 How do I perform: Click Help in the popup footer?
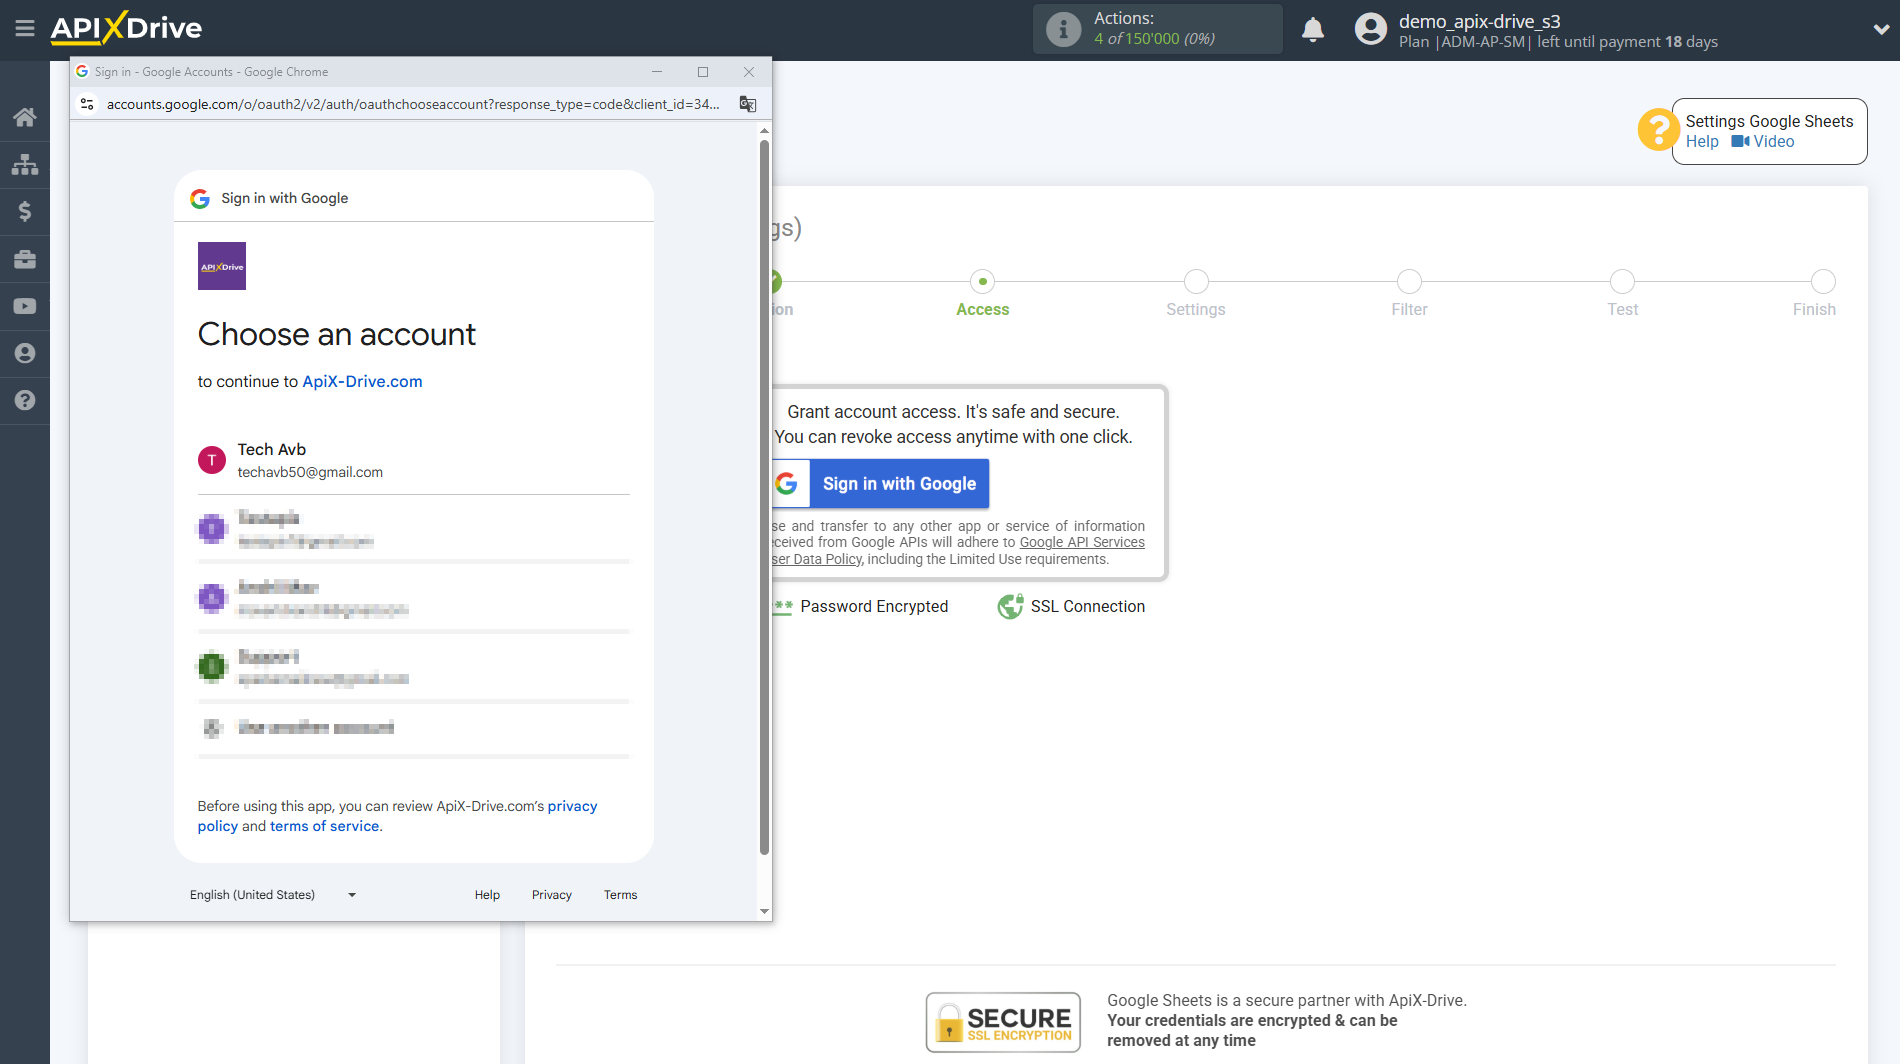[x=487, y=895]
